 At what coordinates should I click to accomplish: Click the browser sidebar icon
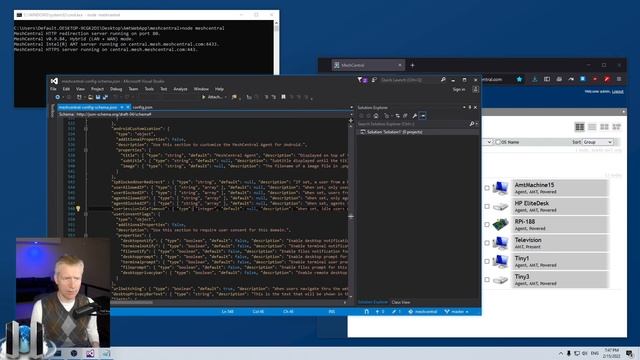547,79
